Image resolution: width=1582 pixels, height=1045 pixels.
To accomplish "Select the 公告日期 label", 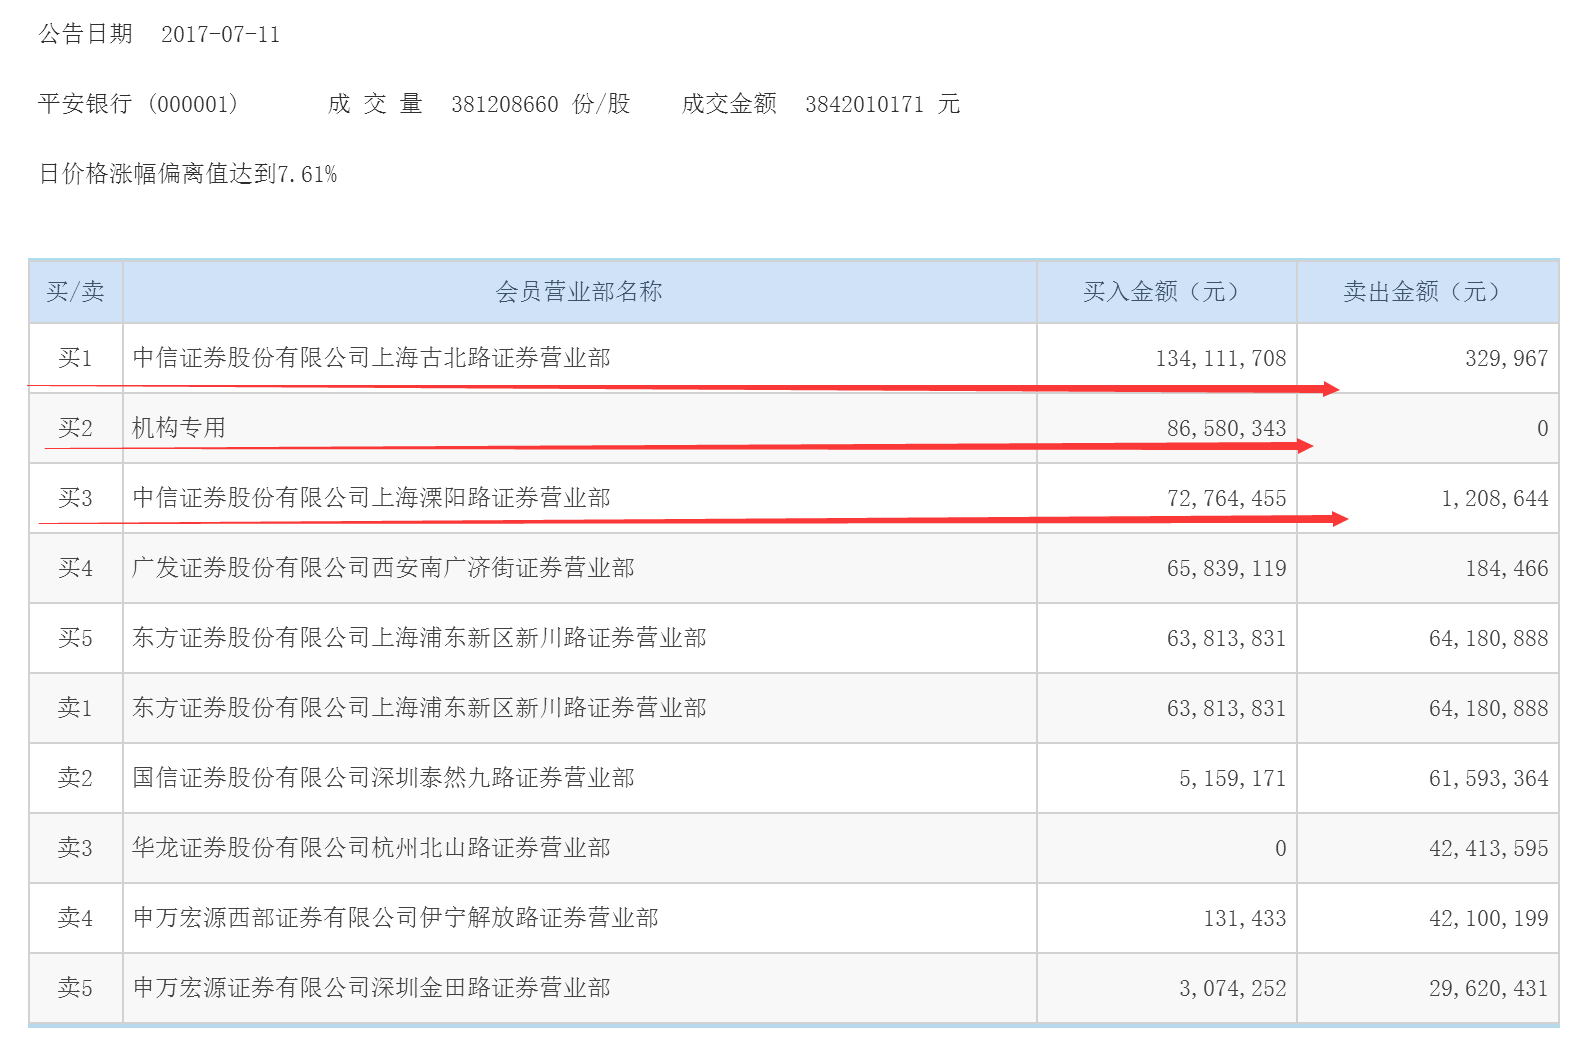I will 85,34.
